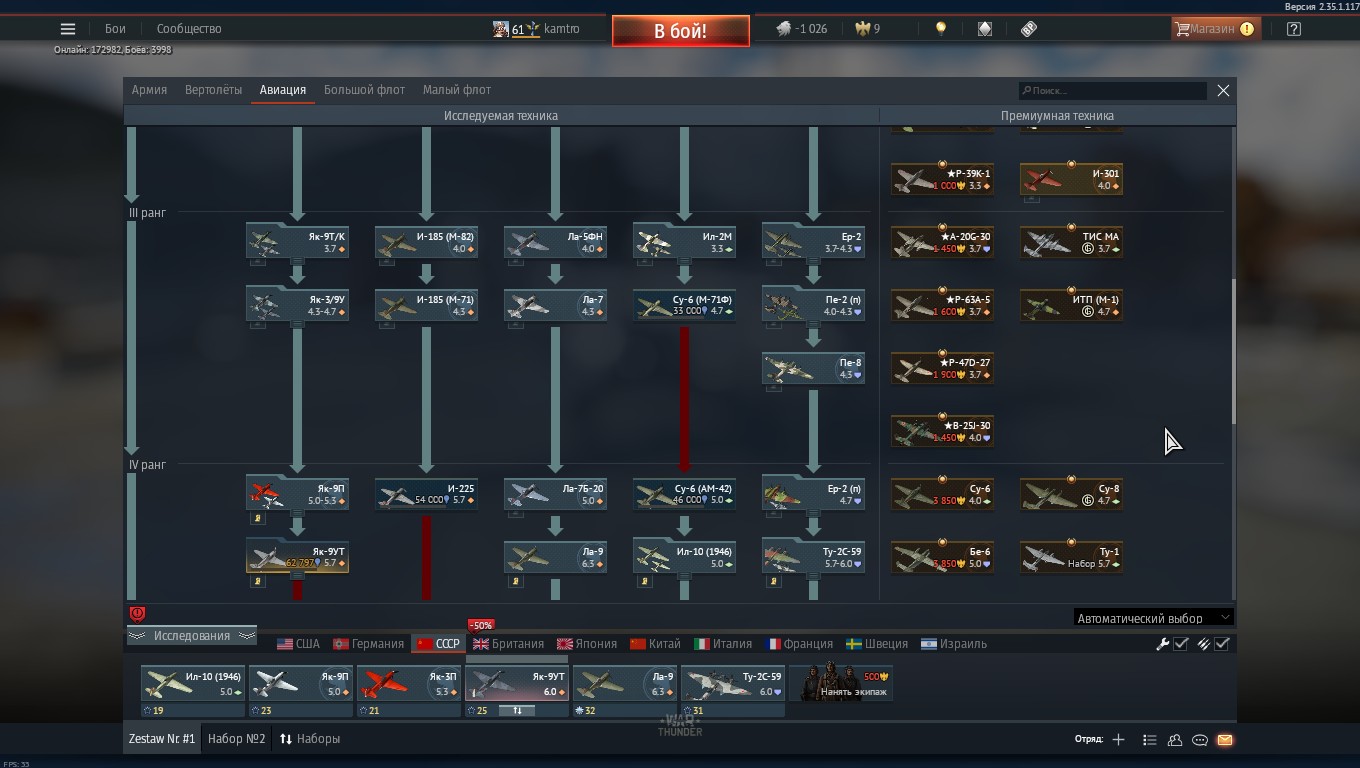Select Британия nation tab
The height and width of the screenshot is (768, 1360).
508,644
